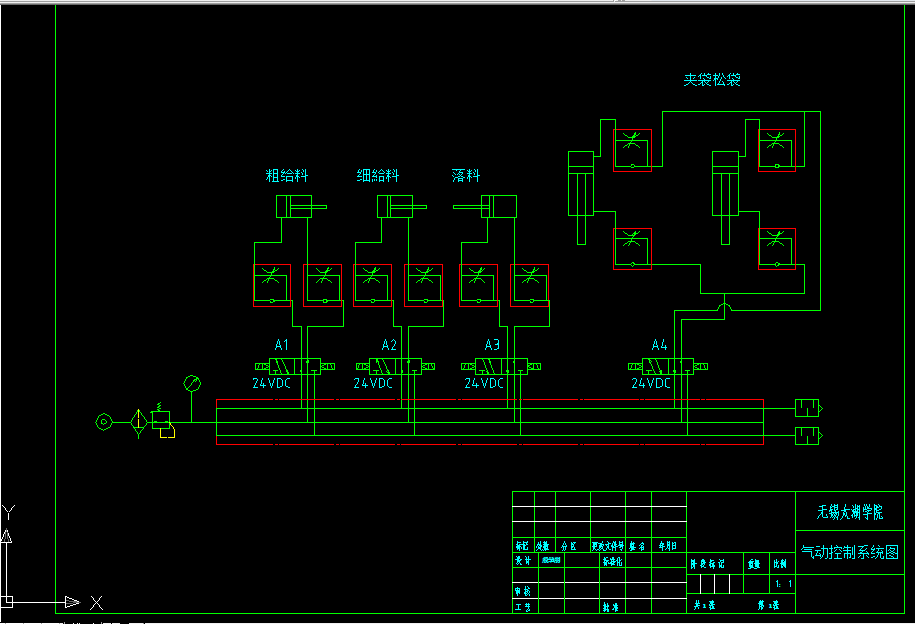
Task: Select upper throttle valve beside right clamp cylinder
Action: [777, 151]
